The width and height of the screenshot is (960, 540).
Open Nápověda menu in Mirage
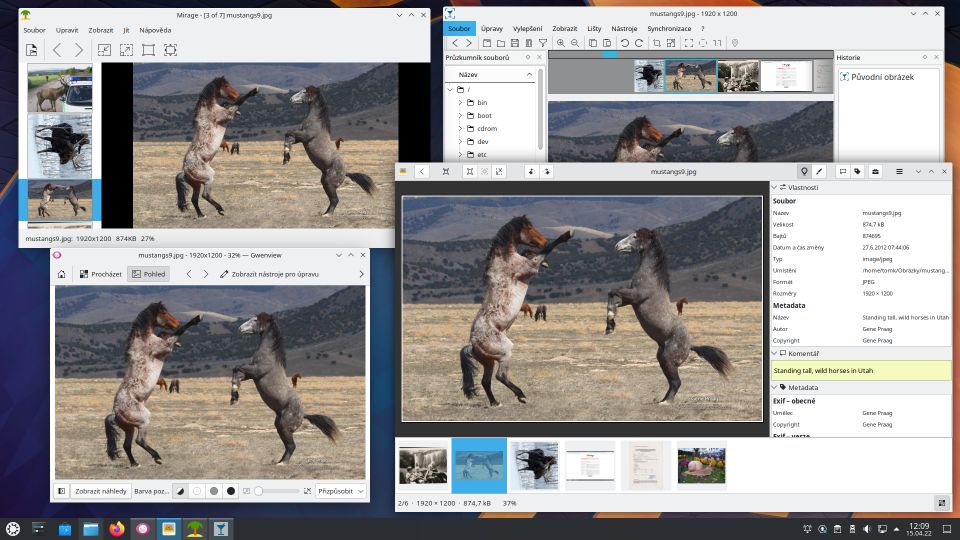155,30
